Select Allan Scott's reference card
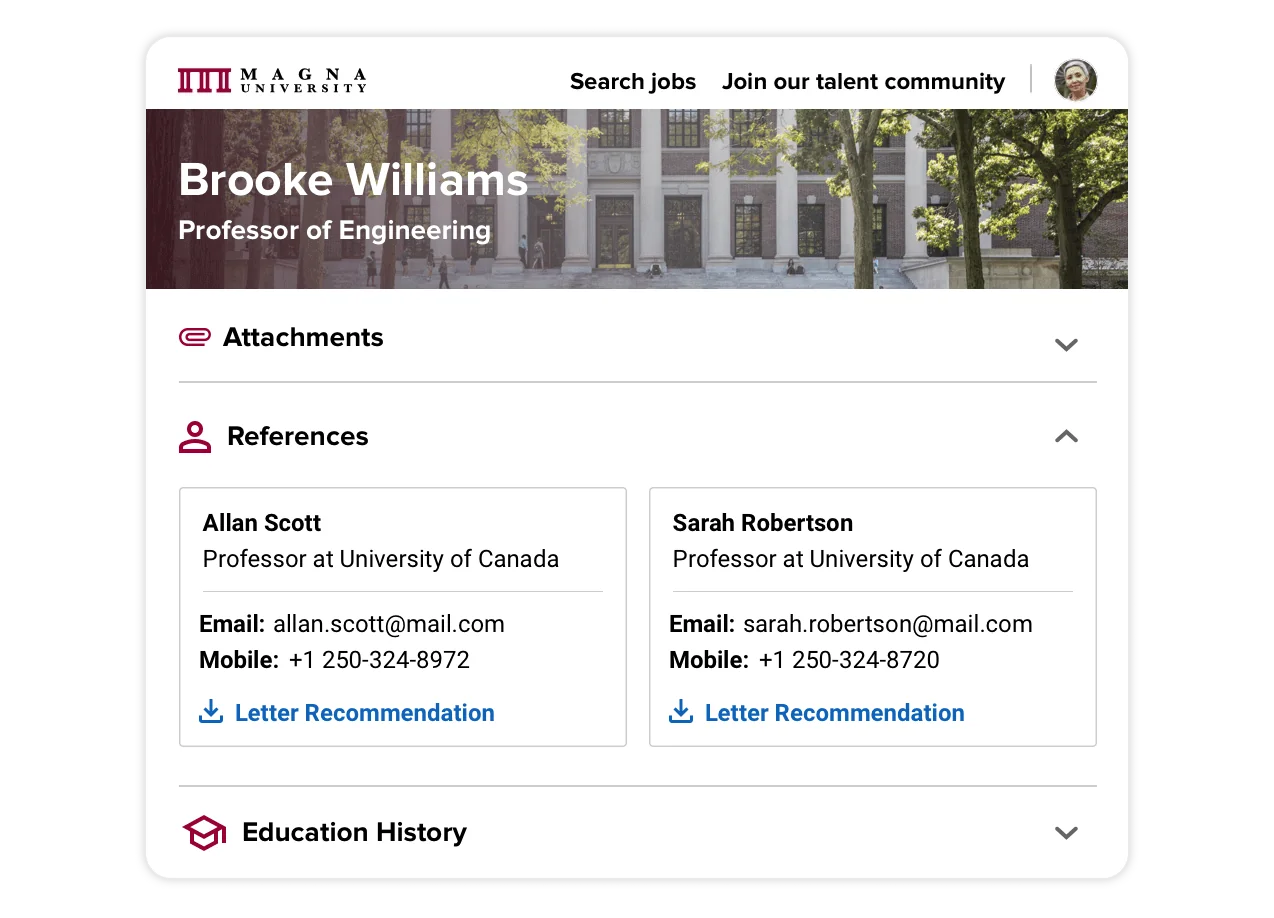 click(402, 617)
